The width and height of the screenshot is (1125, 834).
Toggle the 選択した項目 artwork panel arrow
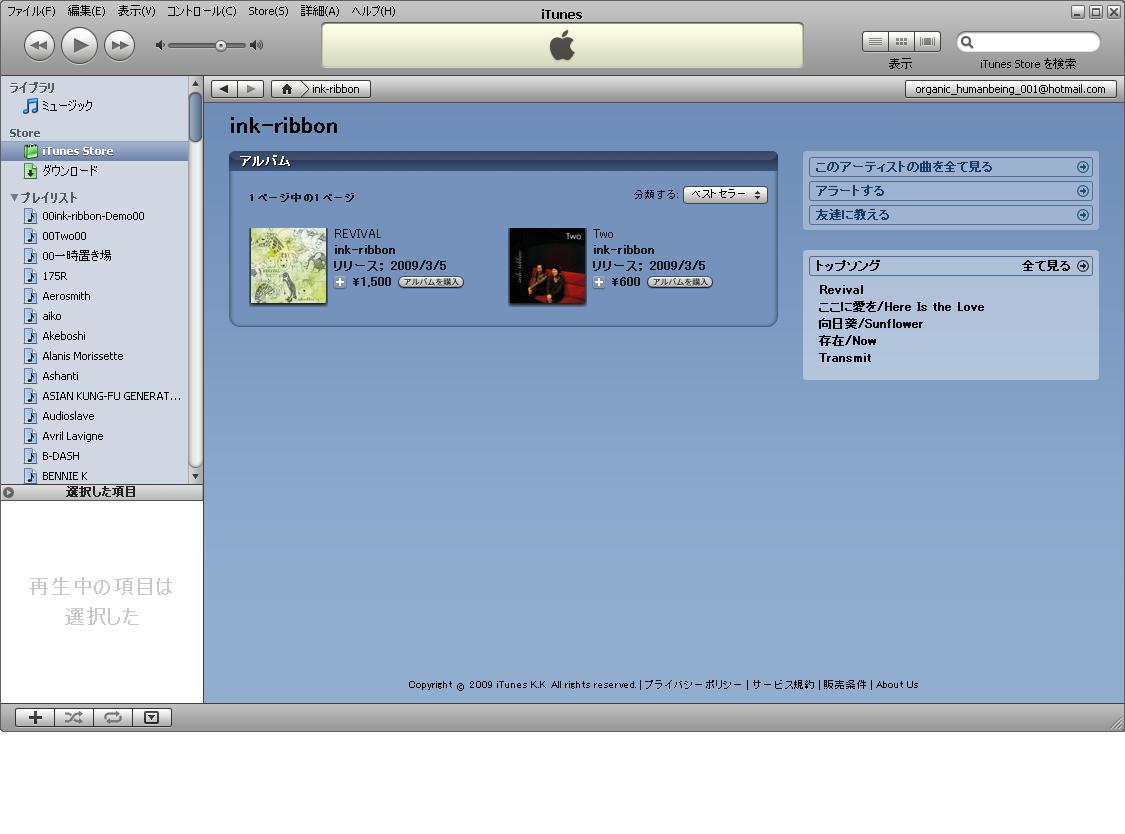click(9, 492)
